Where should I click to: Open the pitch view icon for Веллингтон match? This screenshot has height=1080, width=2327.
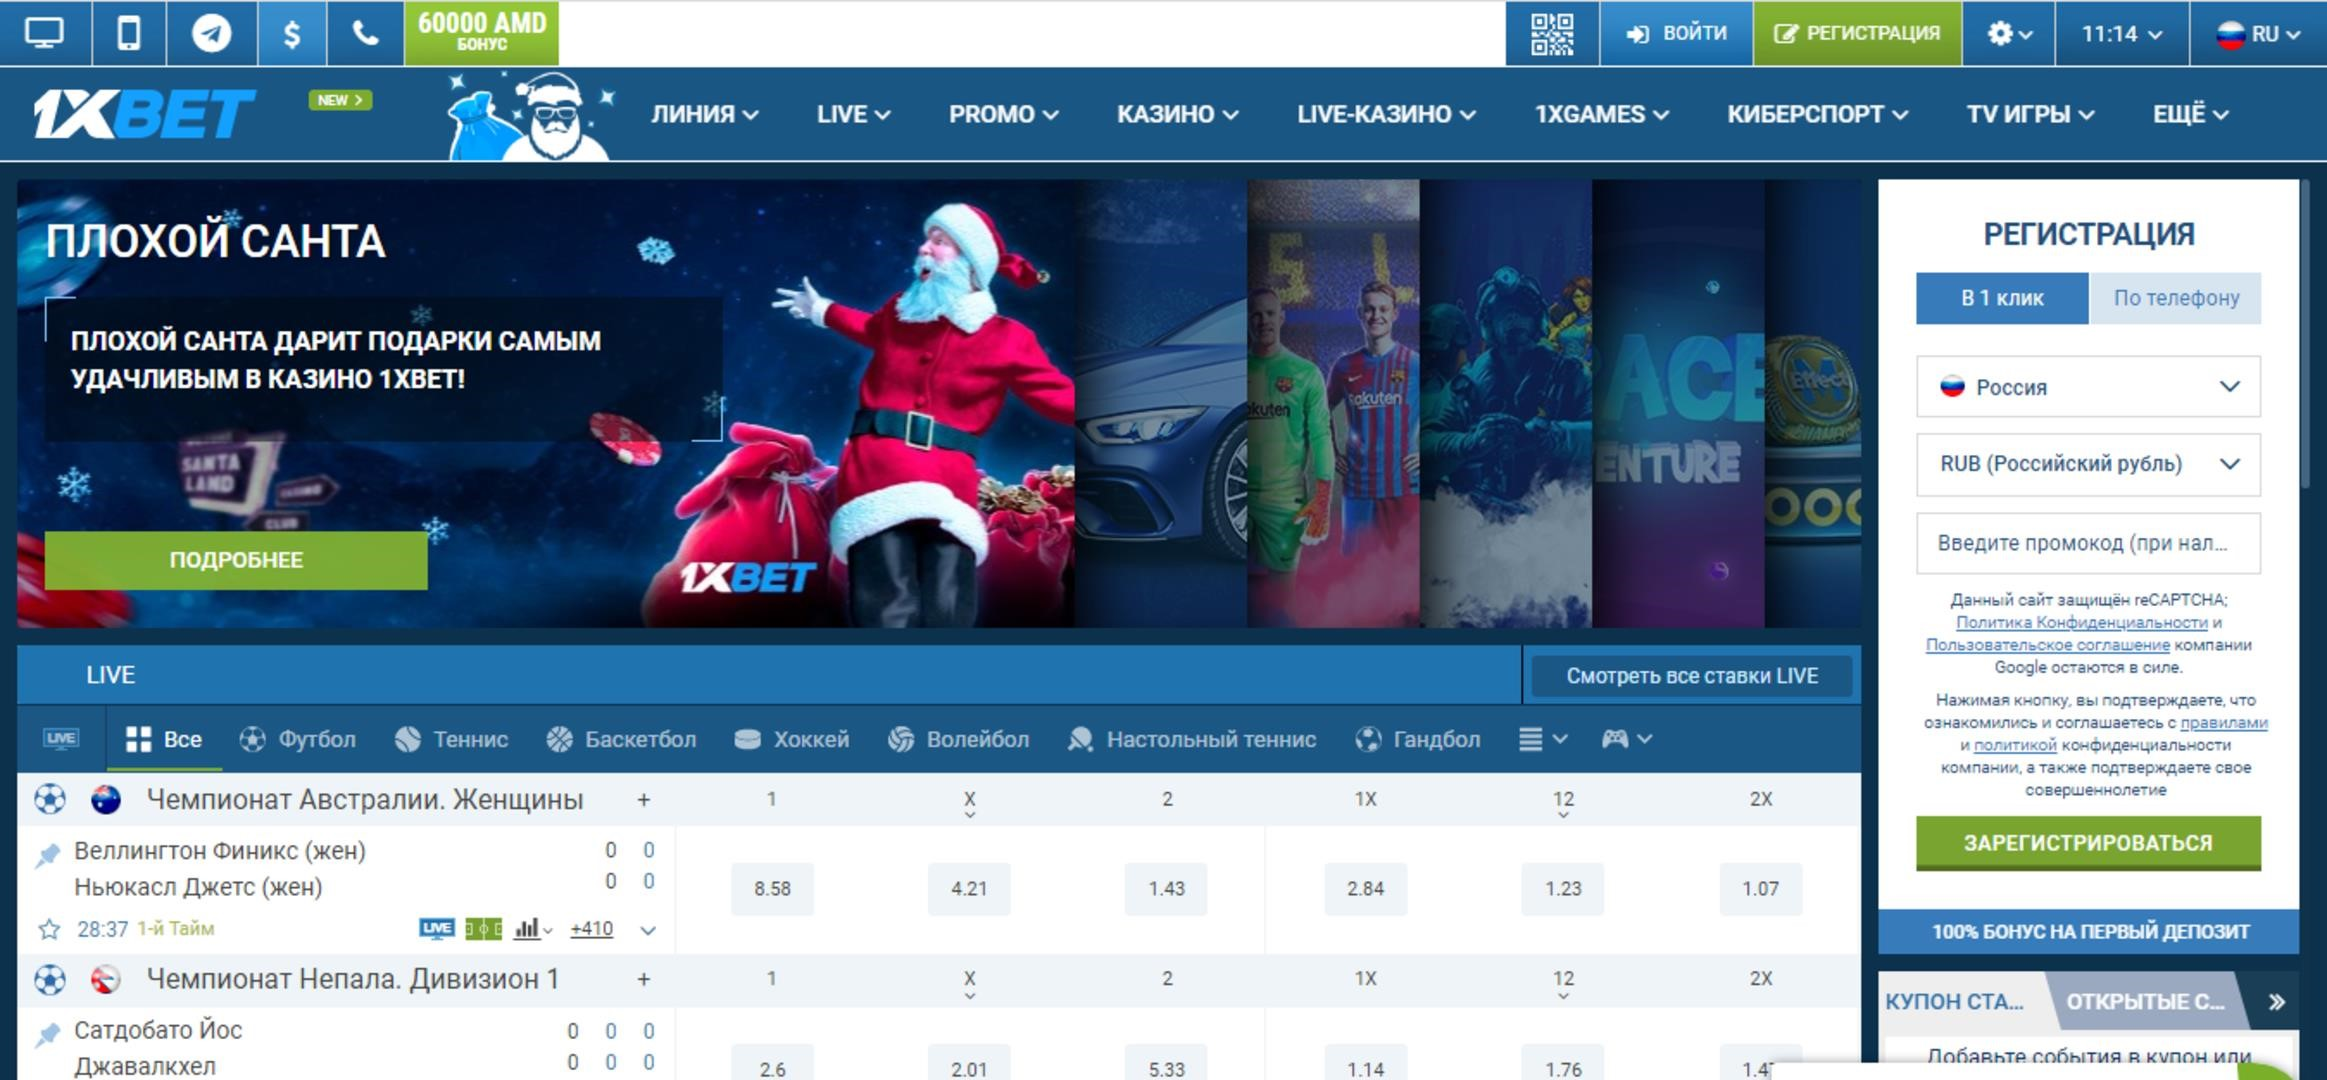tap(484, 929)
